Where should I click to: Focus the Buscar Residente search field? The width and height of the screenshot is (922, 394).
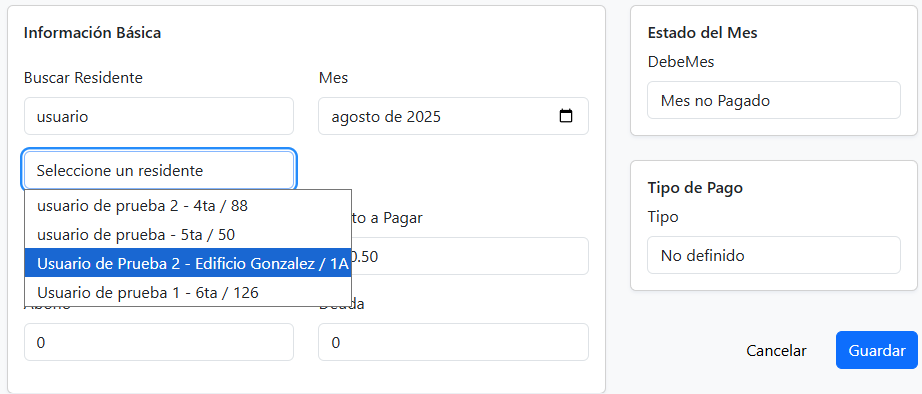[159, 116]
